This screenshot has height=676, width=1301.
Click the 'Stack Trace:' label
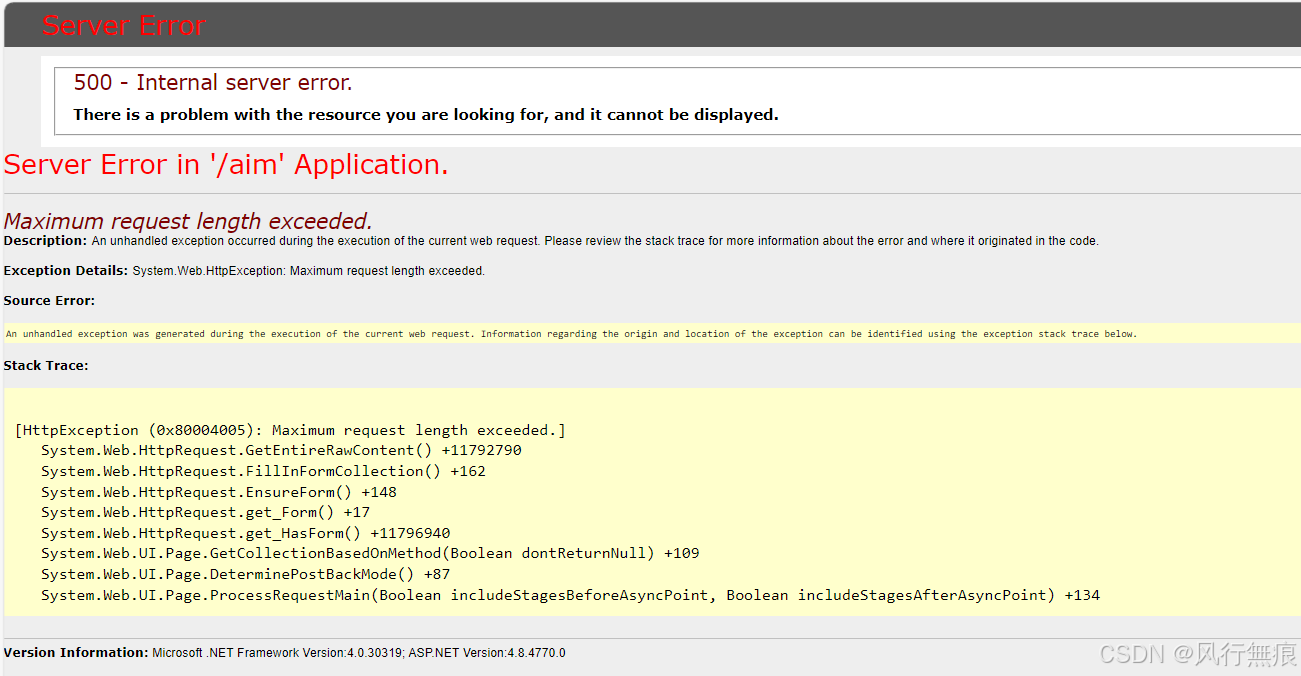click(46, 366)
